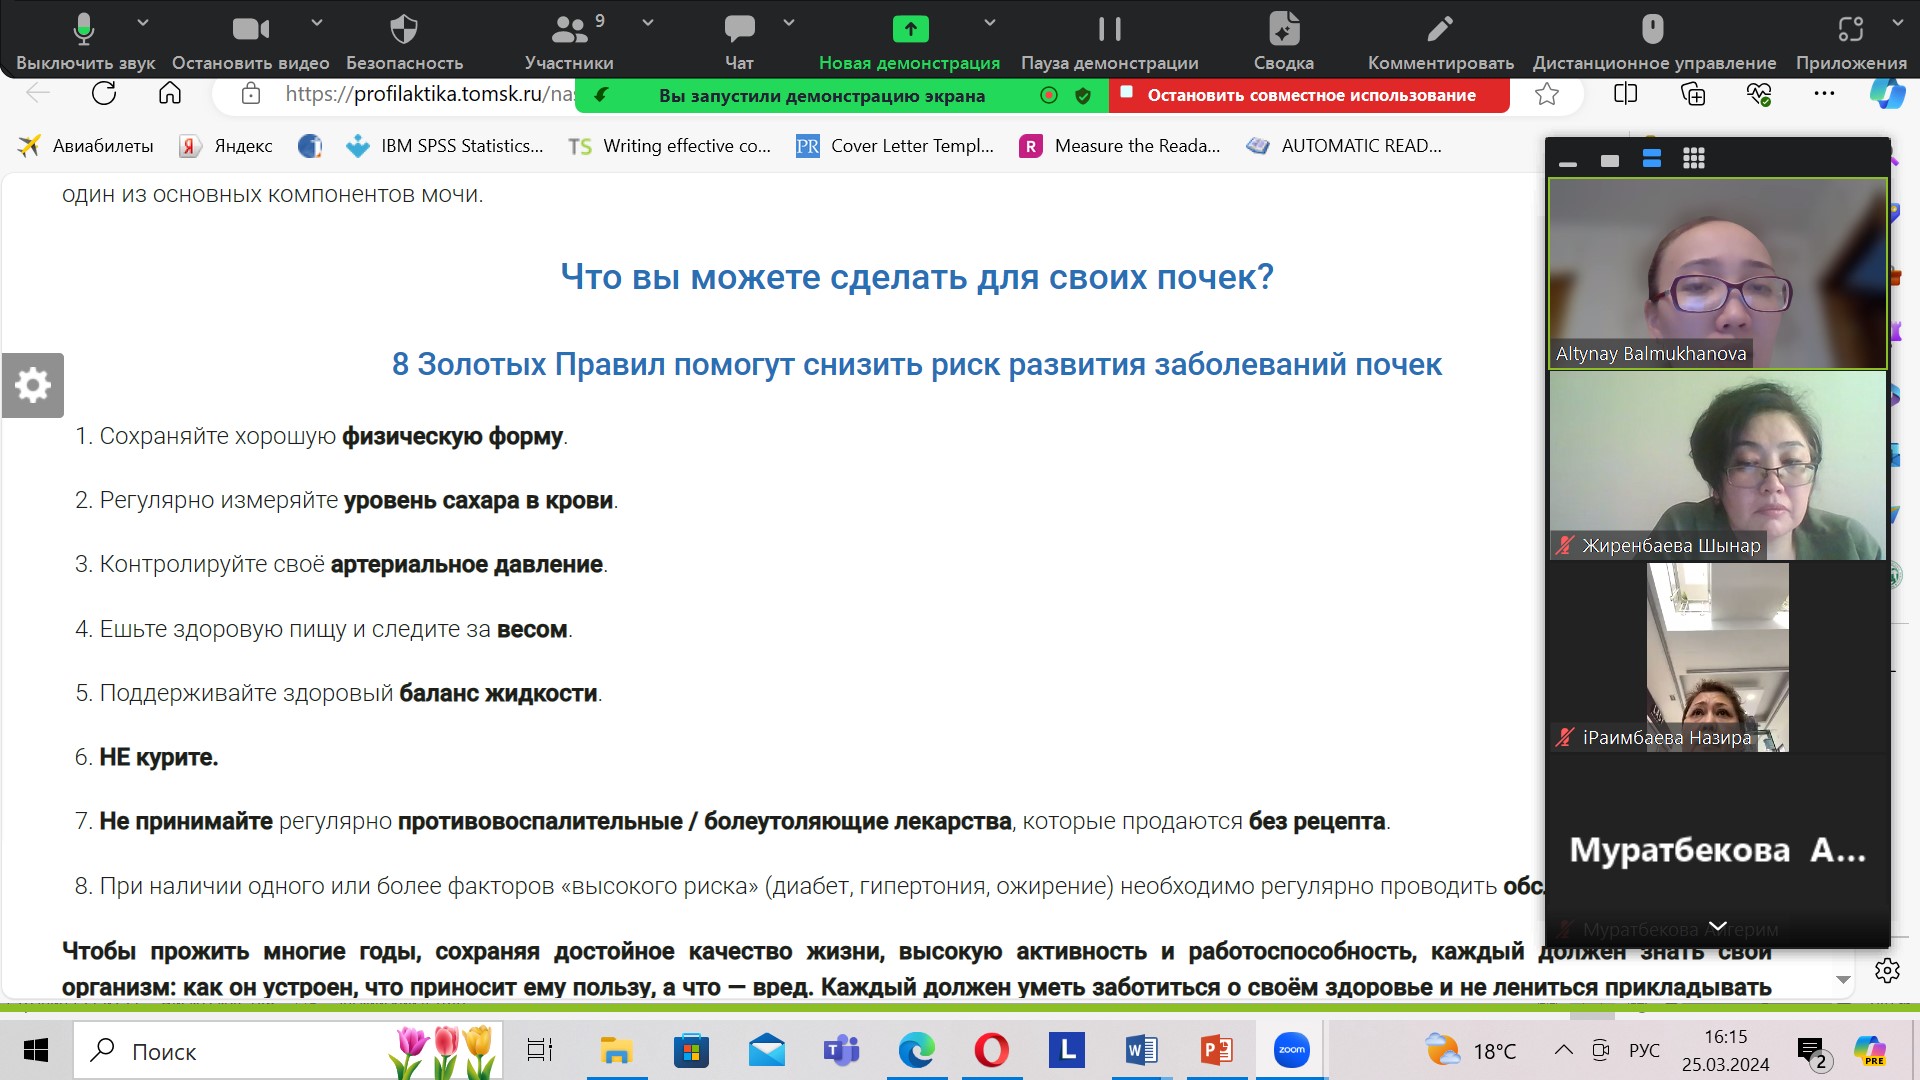Image resolution: width=1920 pixels, height=1080 pixels.
Task: Click the profilaktika.tomsk.ru address bar
Action: click(x=430, y=94)
